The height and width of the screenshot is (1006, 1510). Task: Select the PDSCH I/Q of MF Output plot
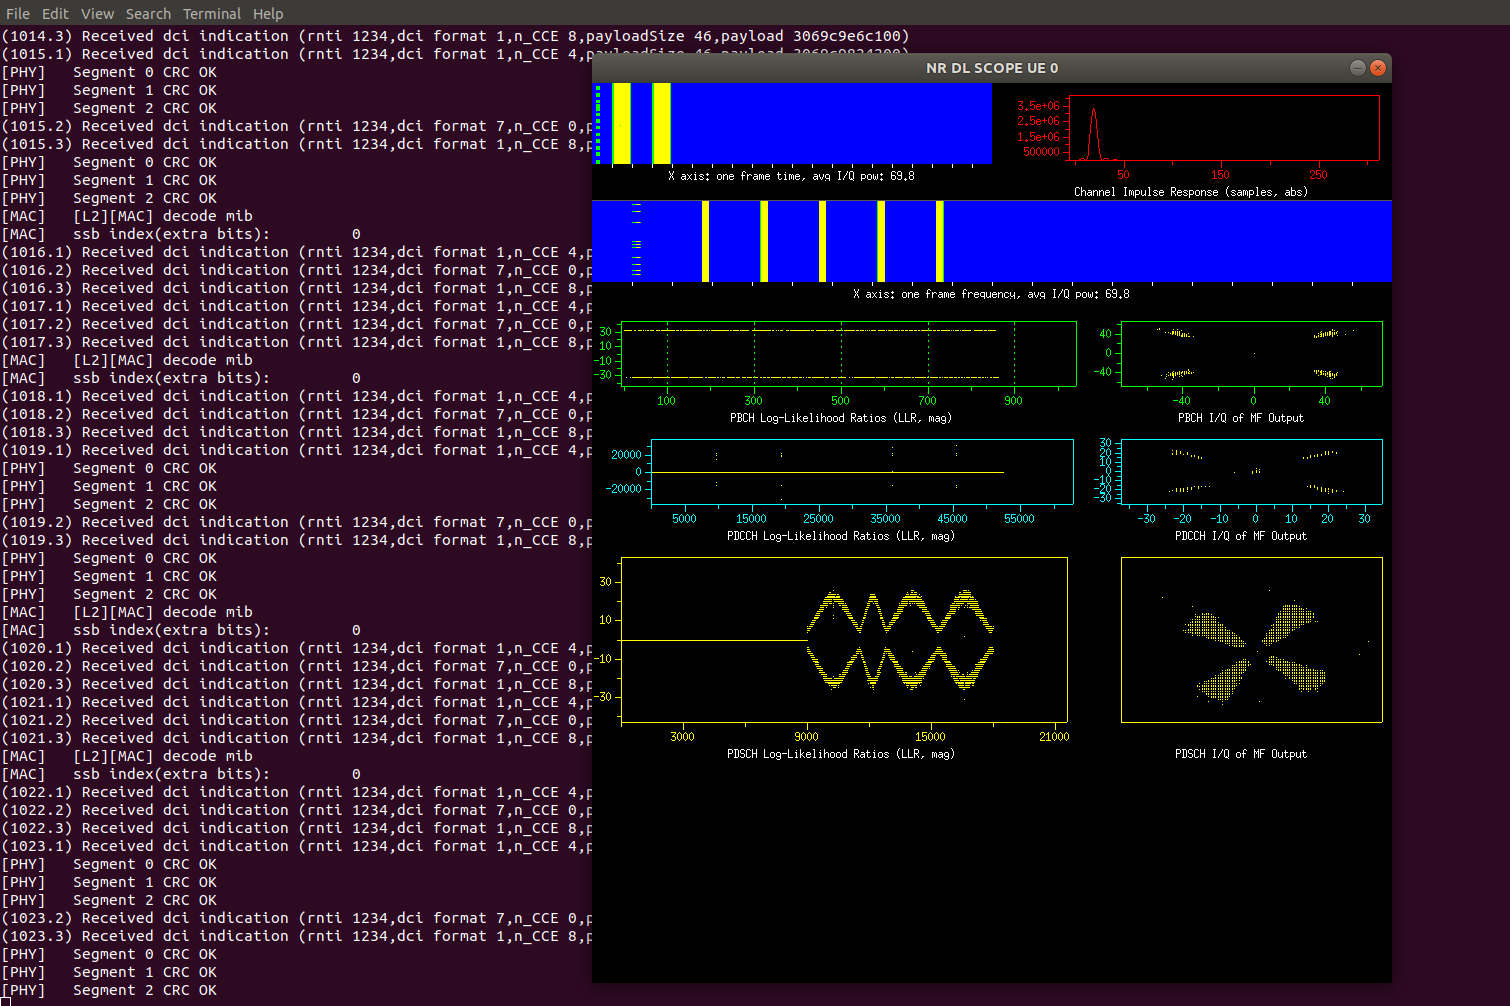pyautogui.click(x=1252, y=640)
